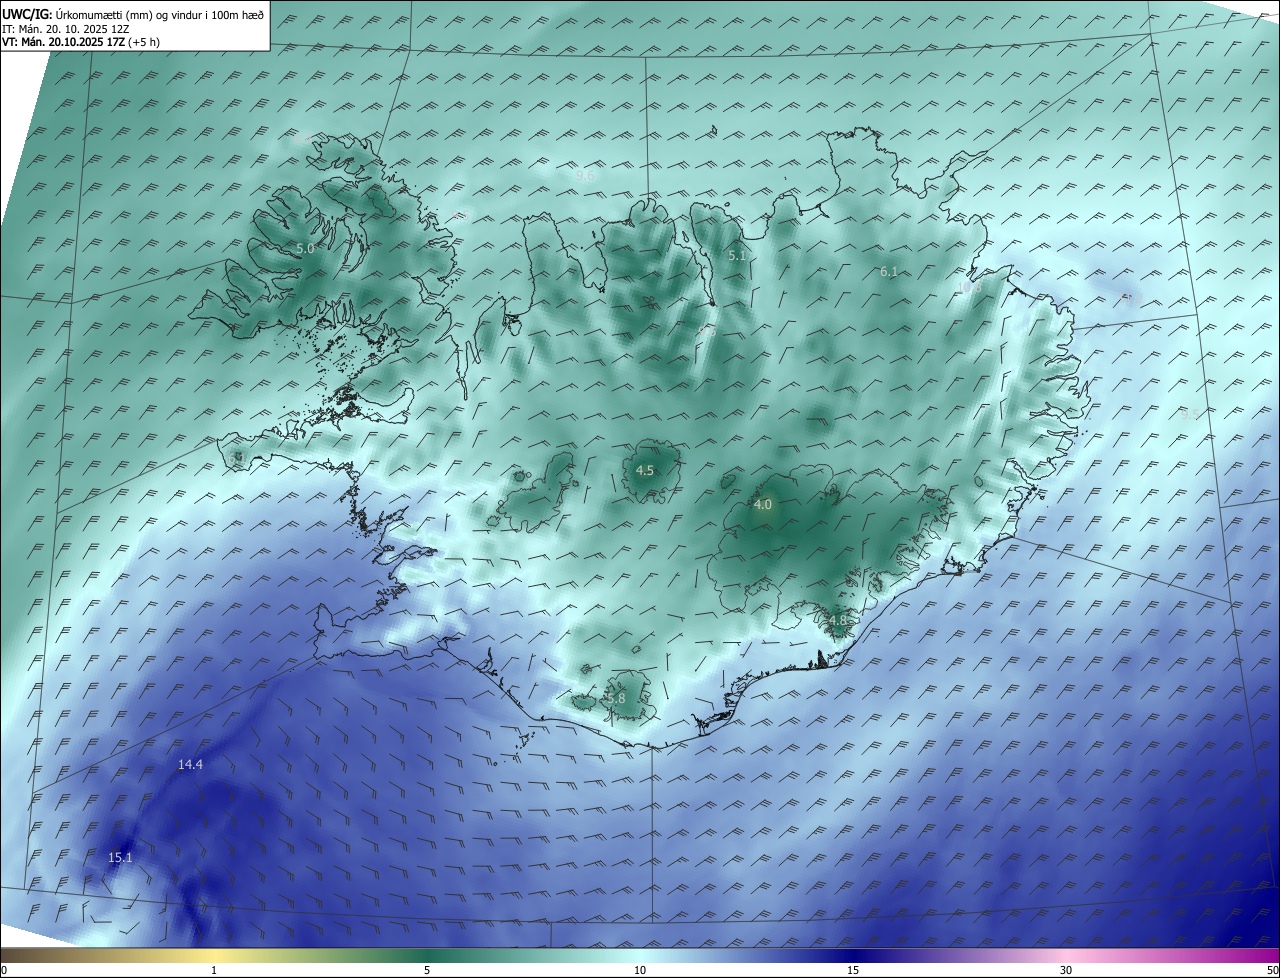Image resolution: width=1280 pixels, height=978 pixels.
Task: Click the 0 tick on the color scale
Action: (x=4, y=970)
